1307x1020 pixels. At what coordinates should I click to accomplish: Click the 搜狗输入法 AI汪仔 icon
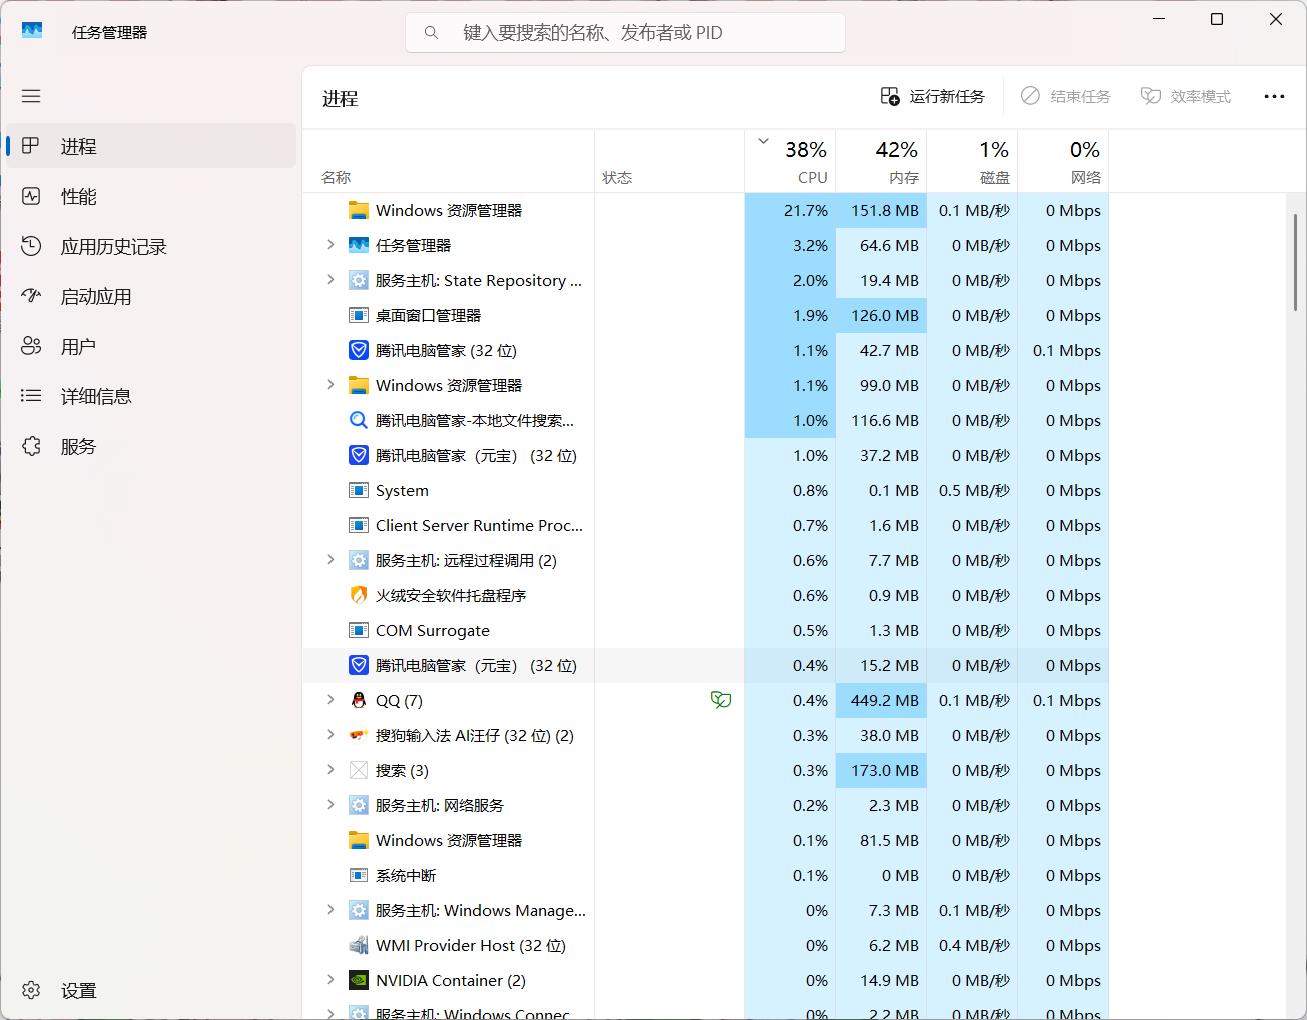click(x=359, y=735)
